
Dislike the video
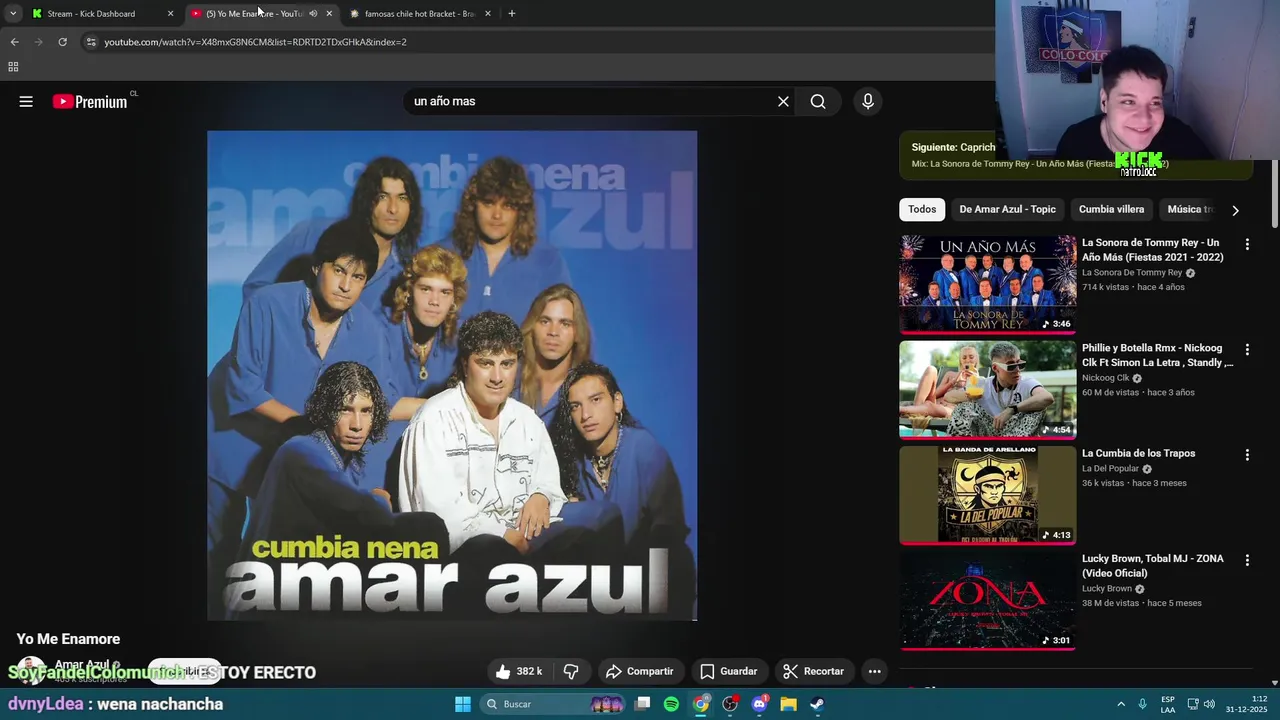(571, 671)
